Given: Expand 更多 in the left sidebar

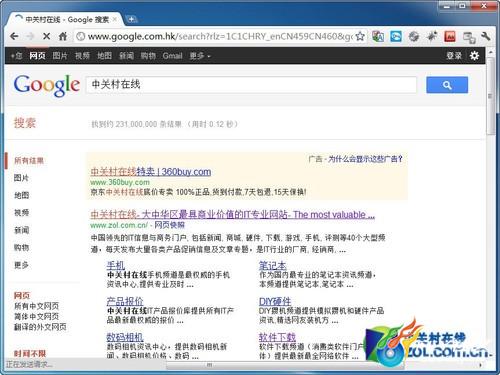Looking at the screenshot, I should pos(21,265).
